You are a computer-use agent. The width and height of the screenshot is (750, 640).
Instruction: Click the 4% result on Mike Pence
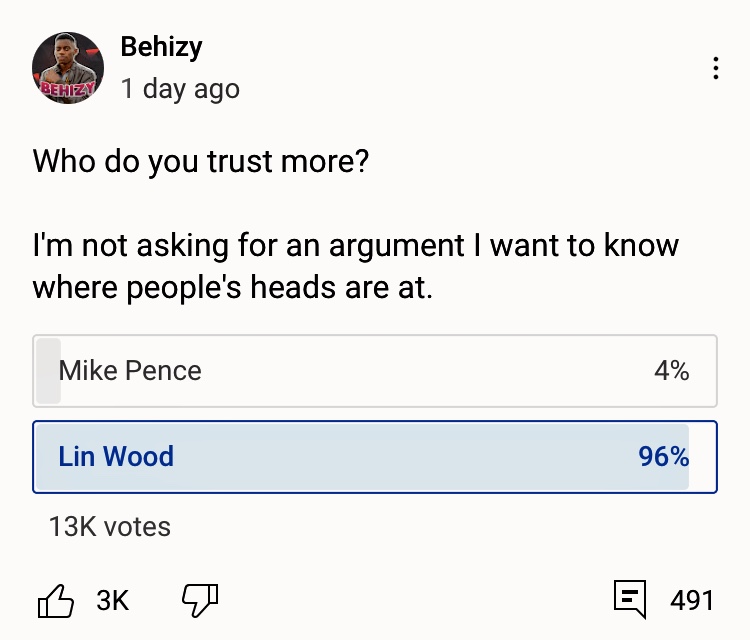coord(671,371)
